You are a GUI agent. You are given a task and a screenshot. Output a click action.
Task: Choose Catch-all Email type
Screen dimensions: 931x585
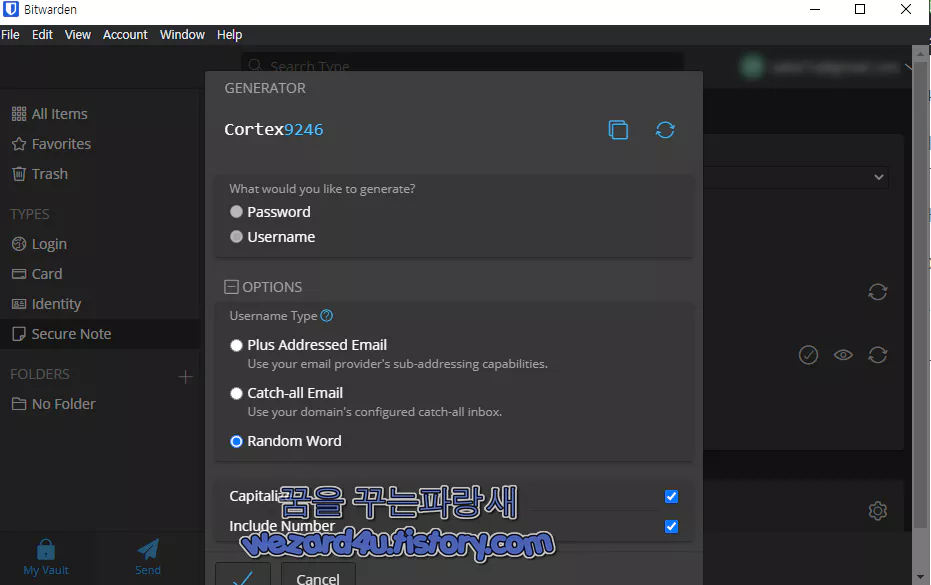pyautogui.click(x=236, y=393)
